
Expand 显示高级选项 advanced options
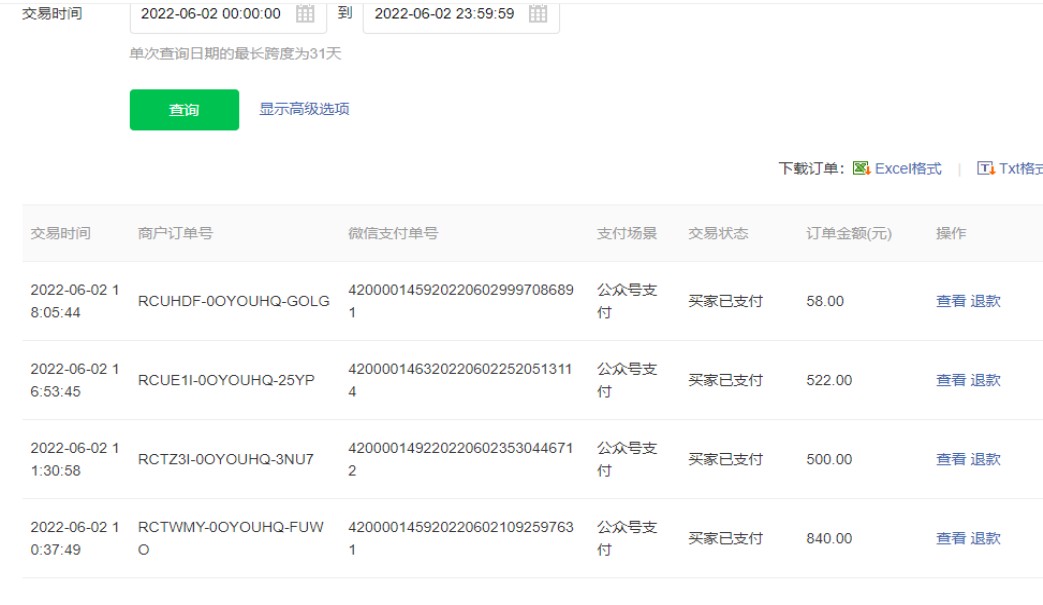(x=304, y=109)
